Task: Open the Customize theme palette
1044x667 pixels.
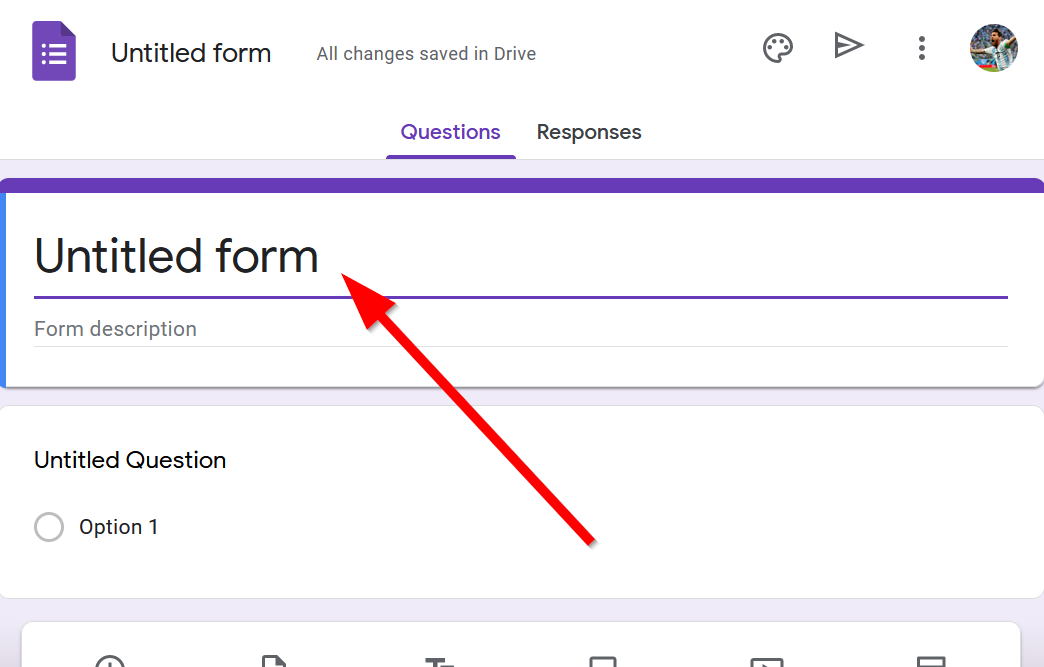Action: [x=778, y=48]
